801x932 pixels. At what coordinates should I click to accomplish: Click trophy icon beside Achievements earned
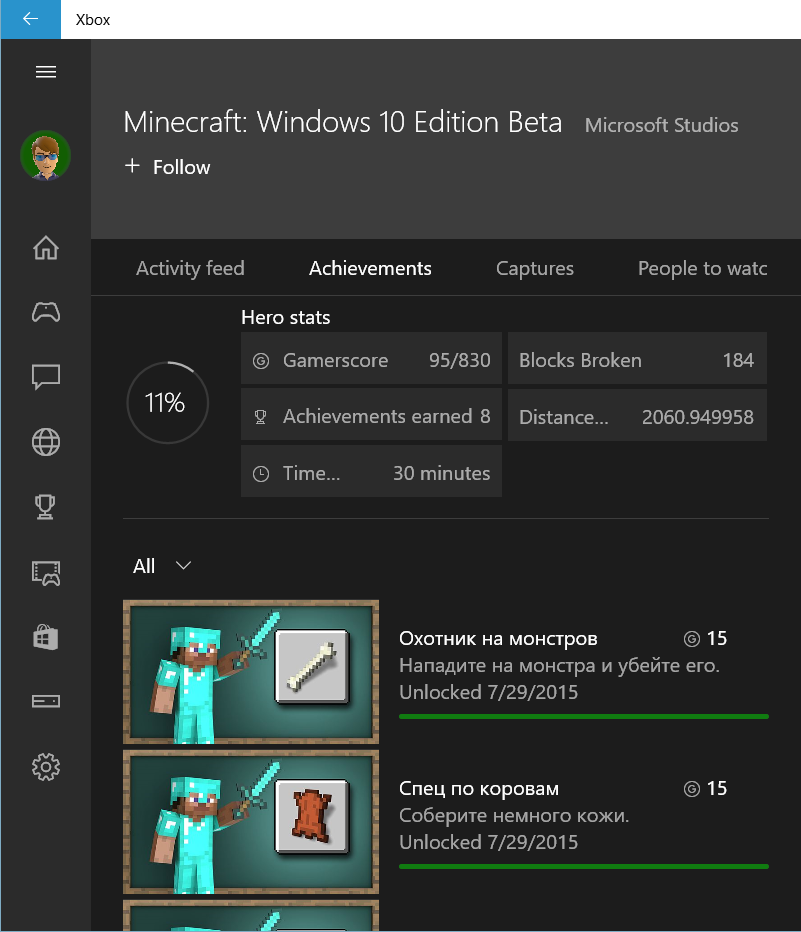[260, 417]
